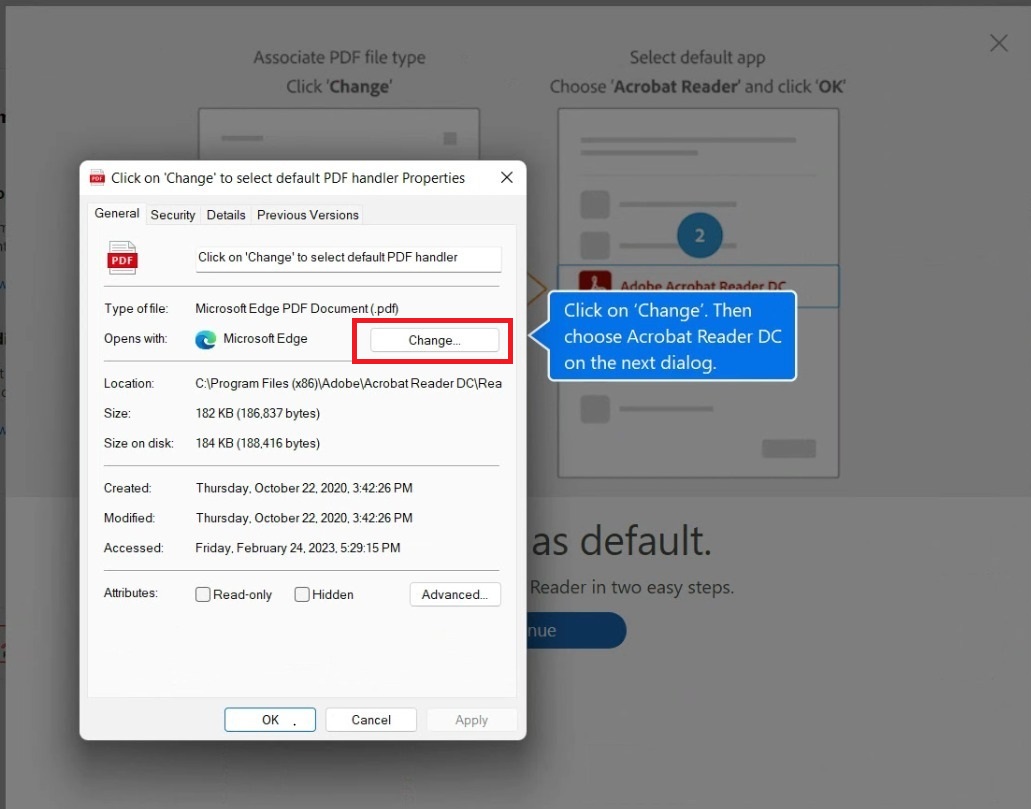The width and height of the screenshot is (1031, 809).
Task: Click the location path text
Action: pos(348,383)
